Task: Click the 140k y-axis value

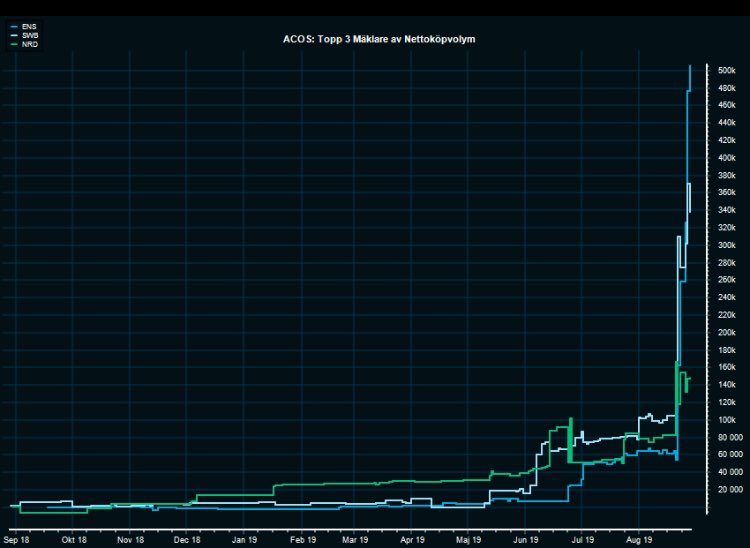Action: coord(727,384)
